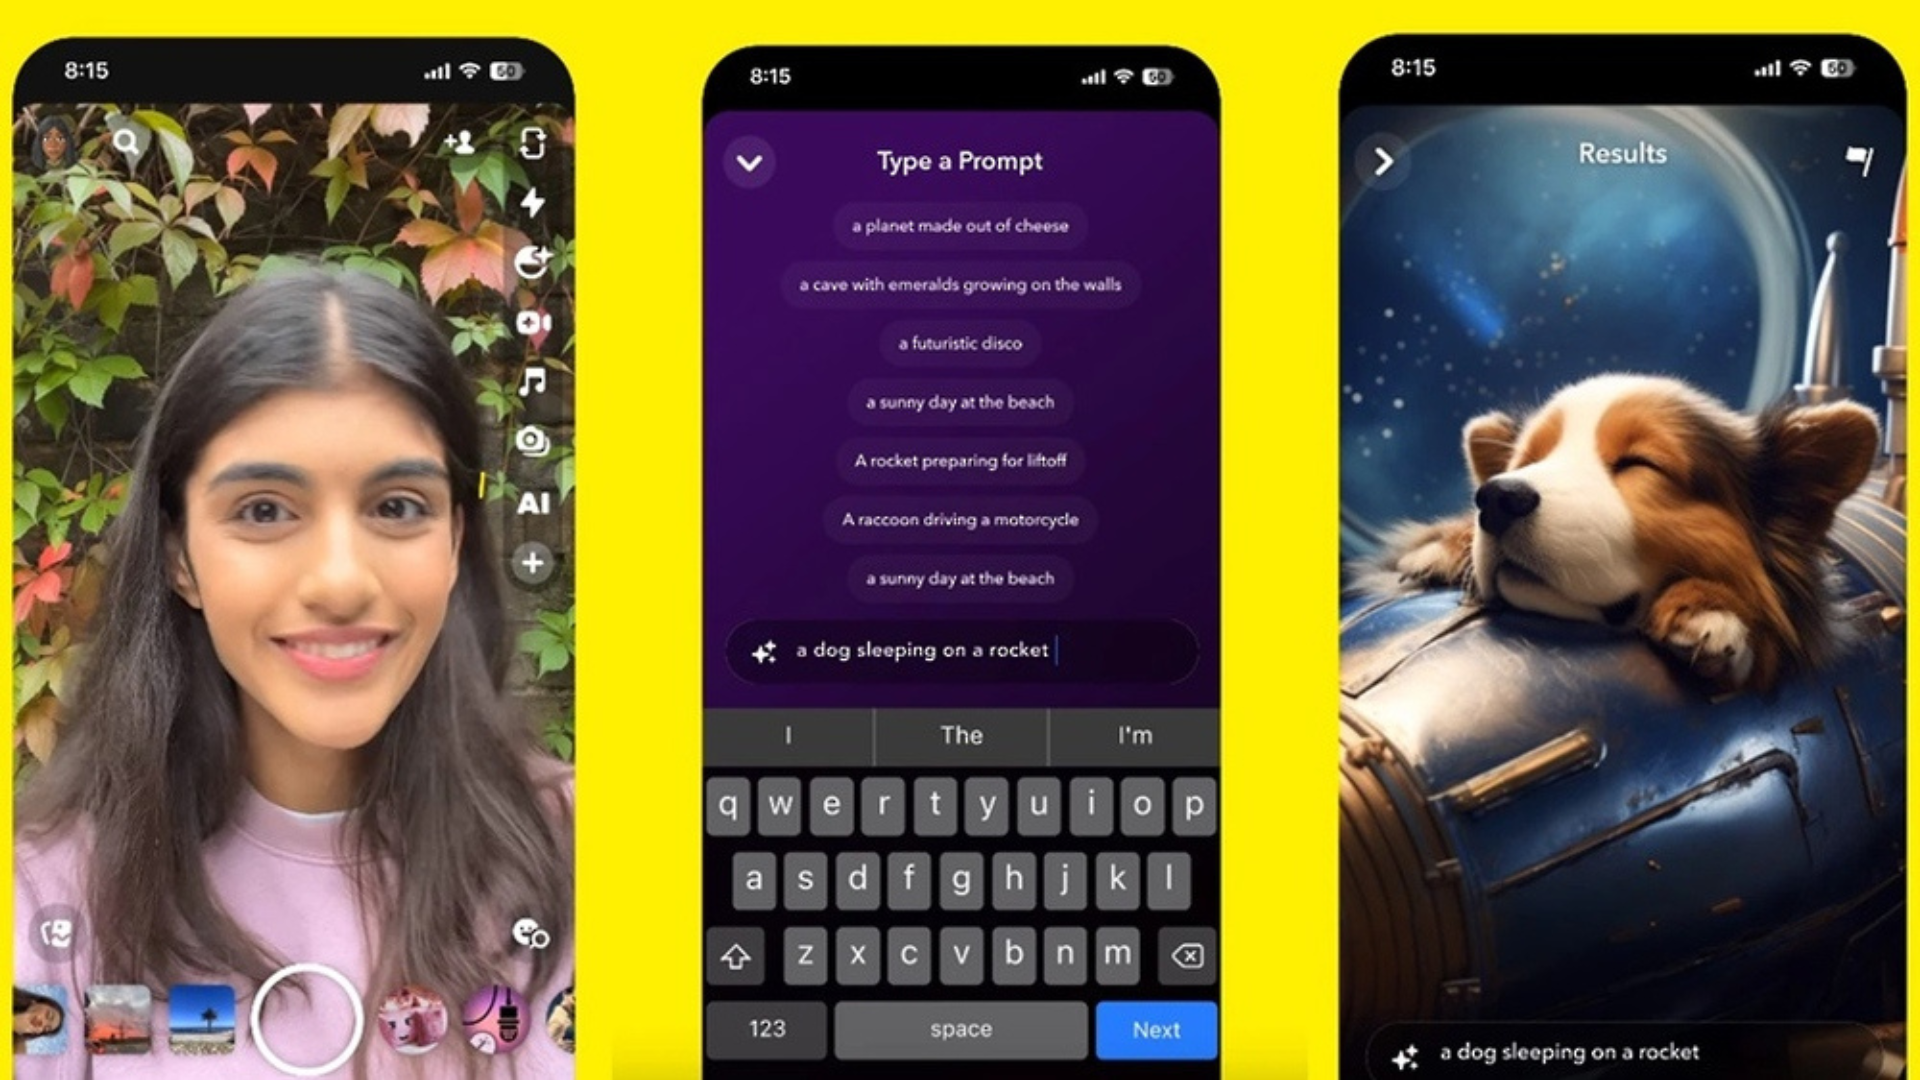Select 'A raccoon driving a motorcycle' prompt
Viewport: 1920px width, 1080px height.
(x=961, y=520)
